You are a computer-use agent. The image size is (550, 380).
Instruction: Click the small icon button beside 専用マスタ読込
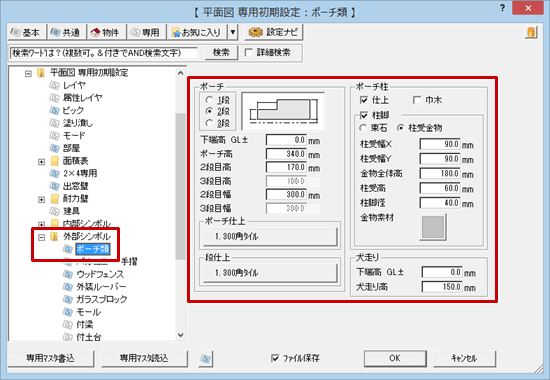click(x=206, y=359)
